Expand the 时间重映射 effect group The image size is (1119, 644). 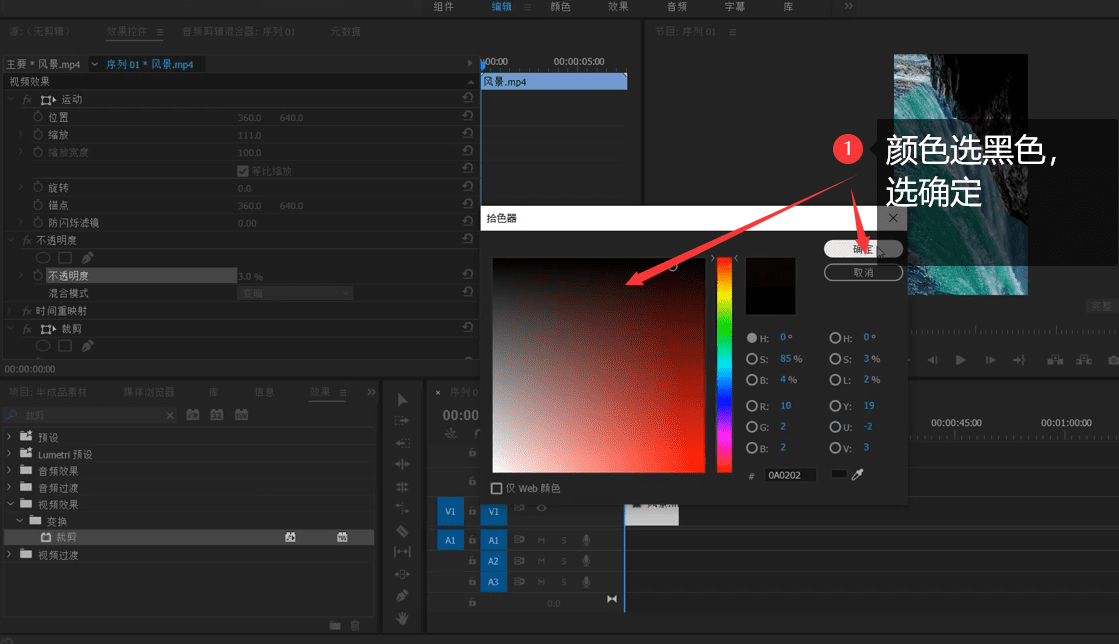[9, 311]
